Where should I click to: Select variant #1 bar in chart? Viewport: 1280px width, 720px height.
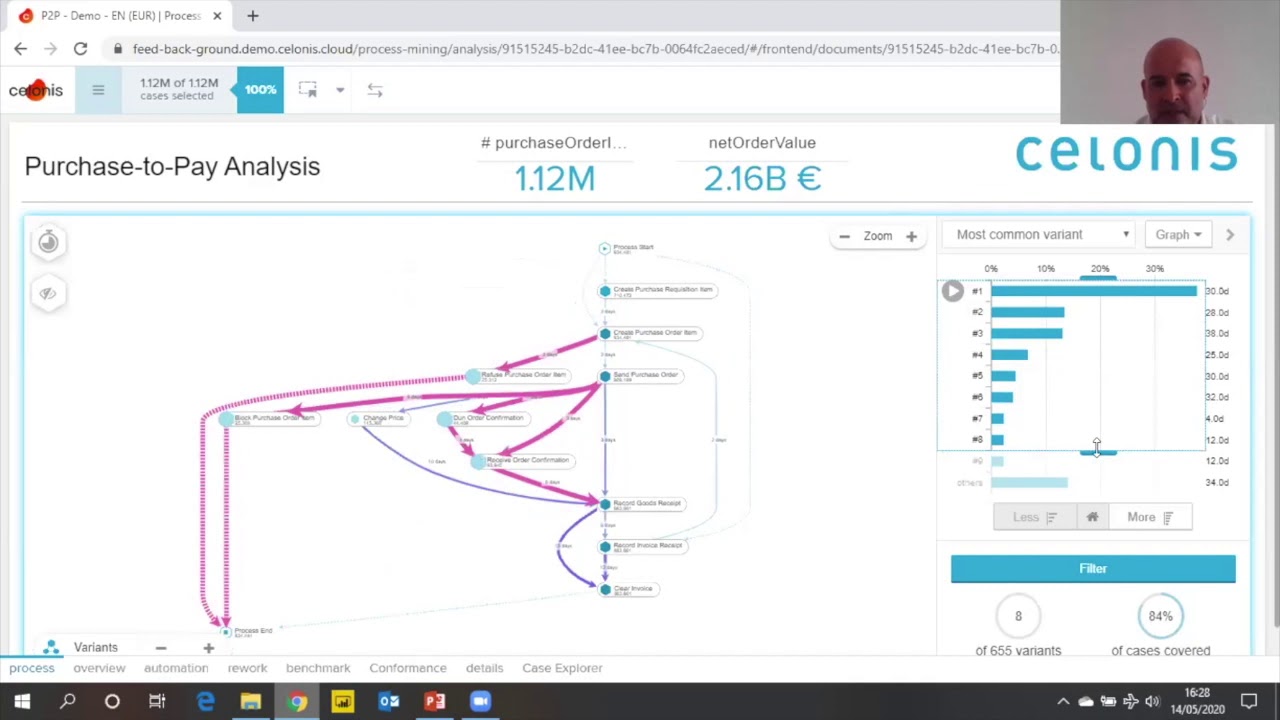(1094, 291)
